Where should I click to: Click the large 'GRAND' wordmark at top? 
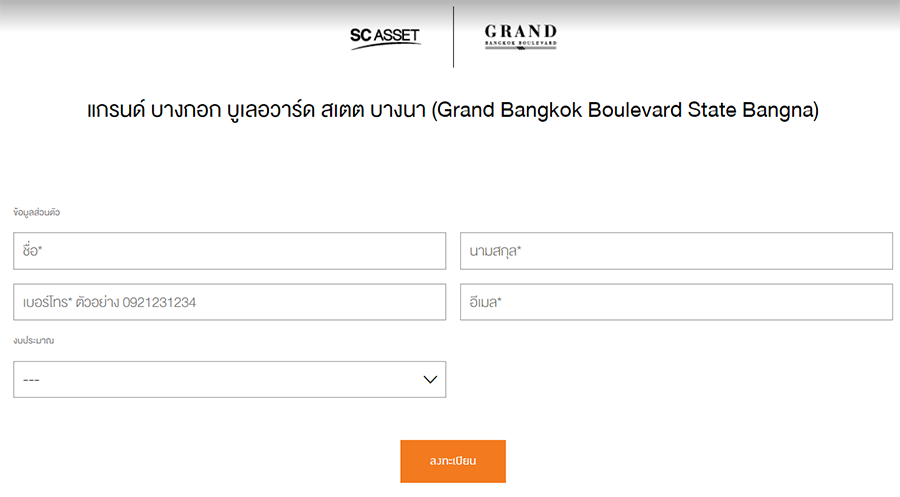[520, 31]
